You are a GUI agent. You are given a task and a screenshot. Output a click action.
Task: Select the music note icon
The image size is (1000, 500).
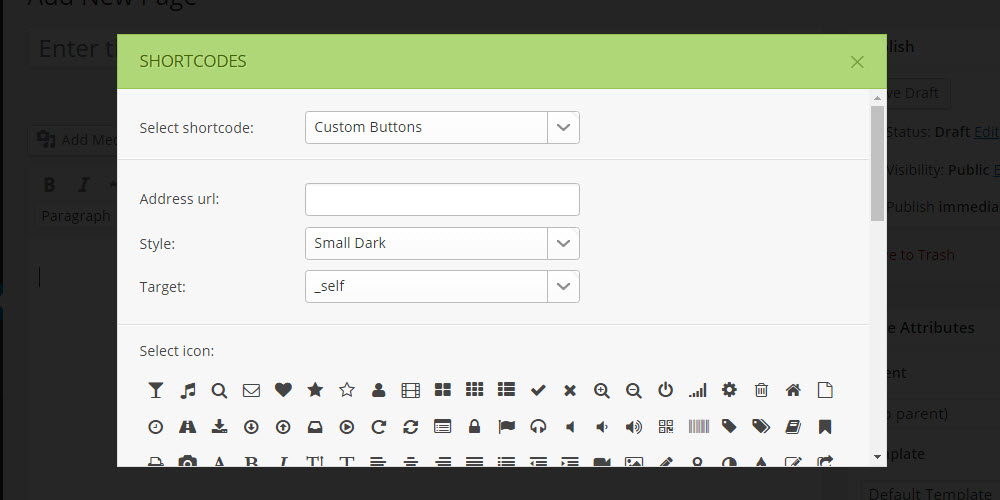coord(188,390)
